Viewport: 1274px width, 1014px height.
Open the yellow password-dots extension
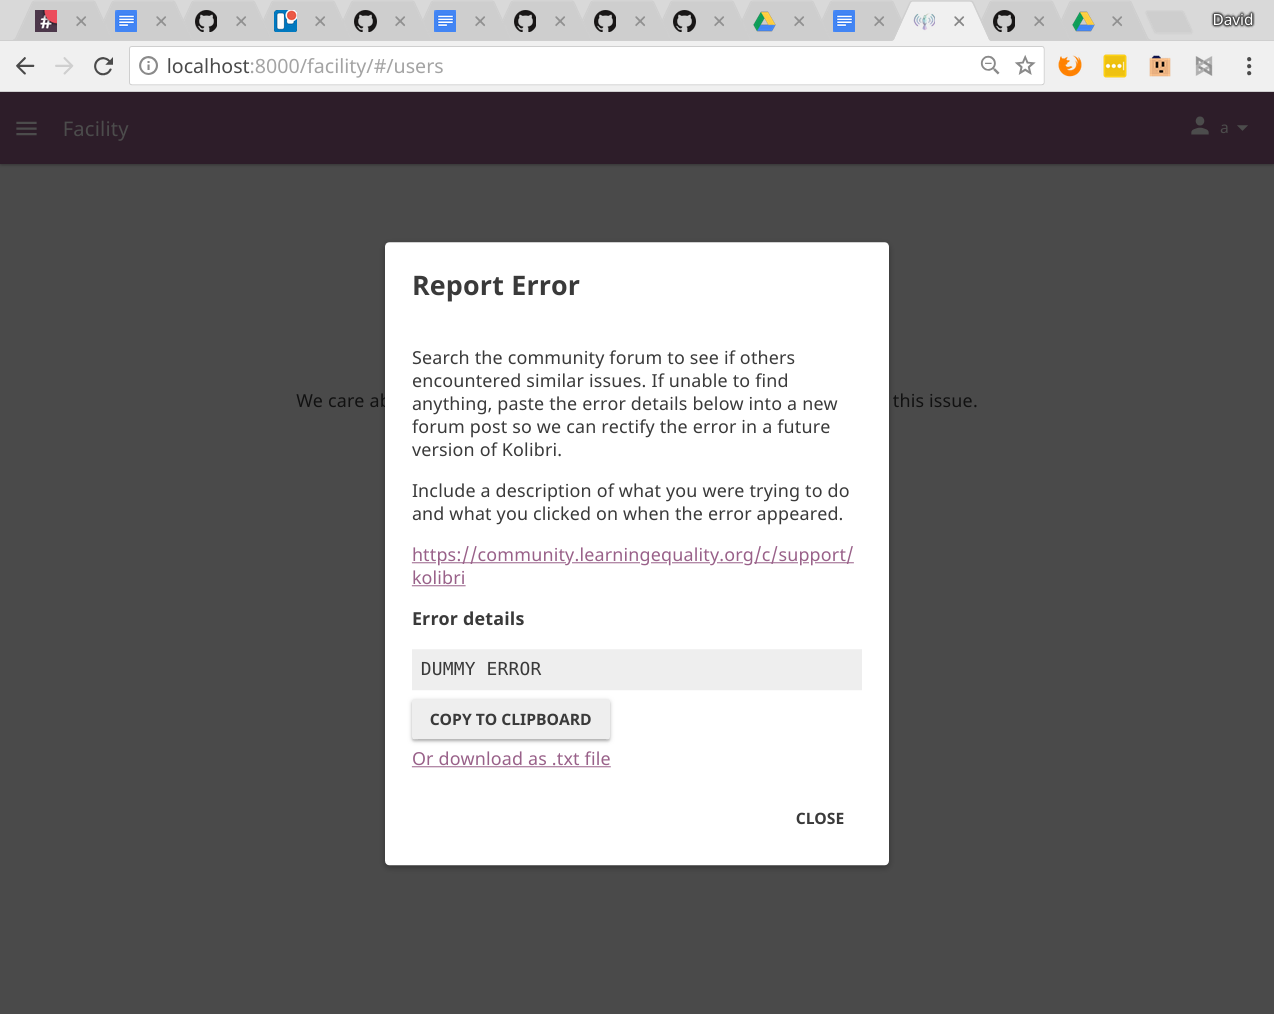click(1115, 66)
